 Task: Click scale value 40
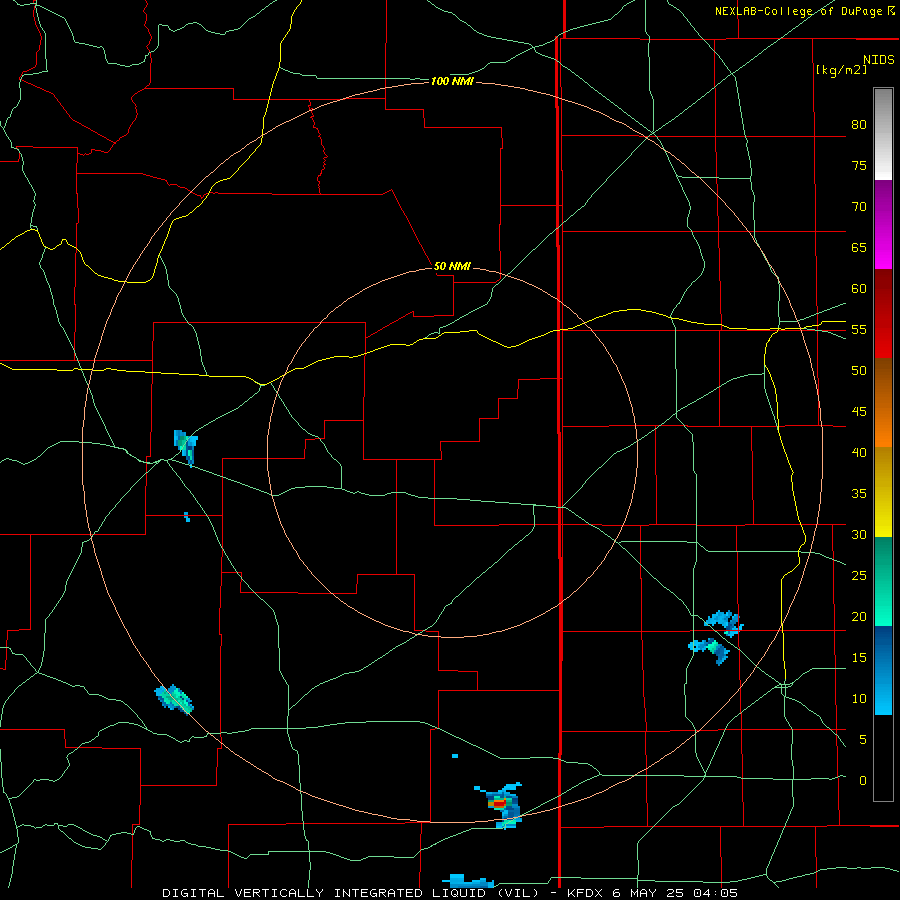click(859, 453)
